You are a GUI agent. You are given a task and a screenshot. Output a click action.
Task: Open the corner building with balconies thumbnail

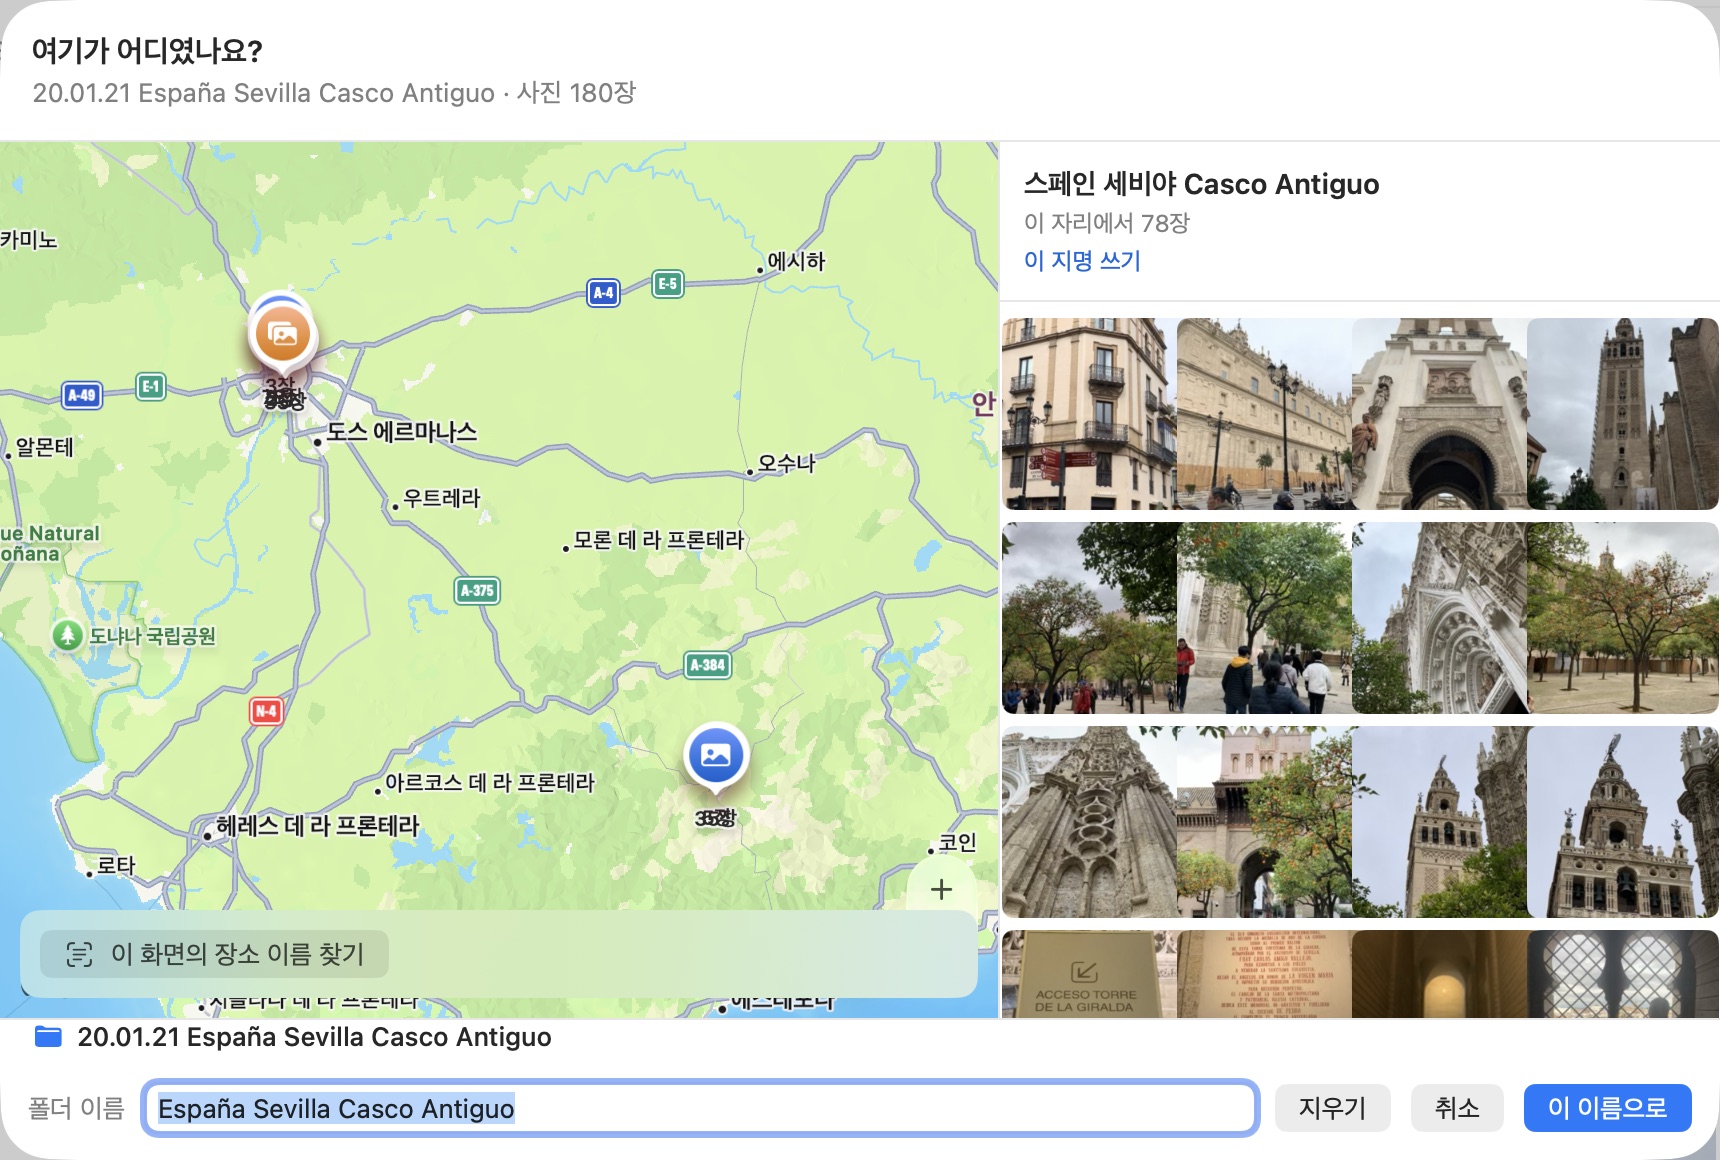coord(1090,414)
